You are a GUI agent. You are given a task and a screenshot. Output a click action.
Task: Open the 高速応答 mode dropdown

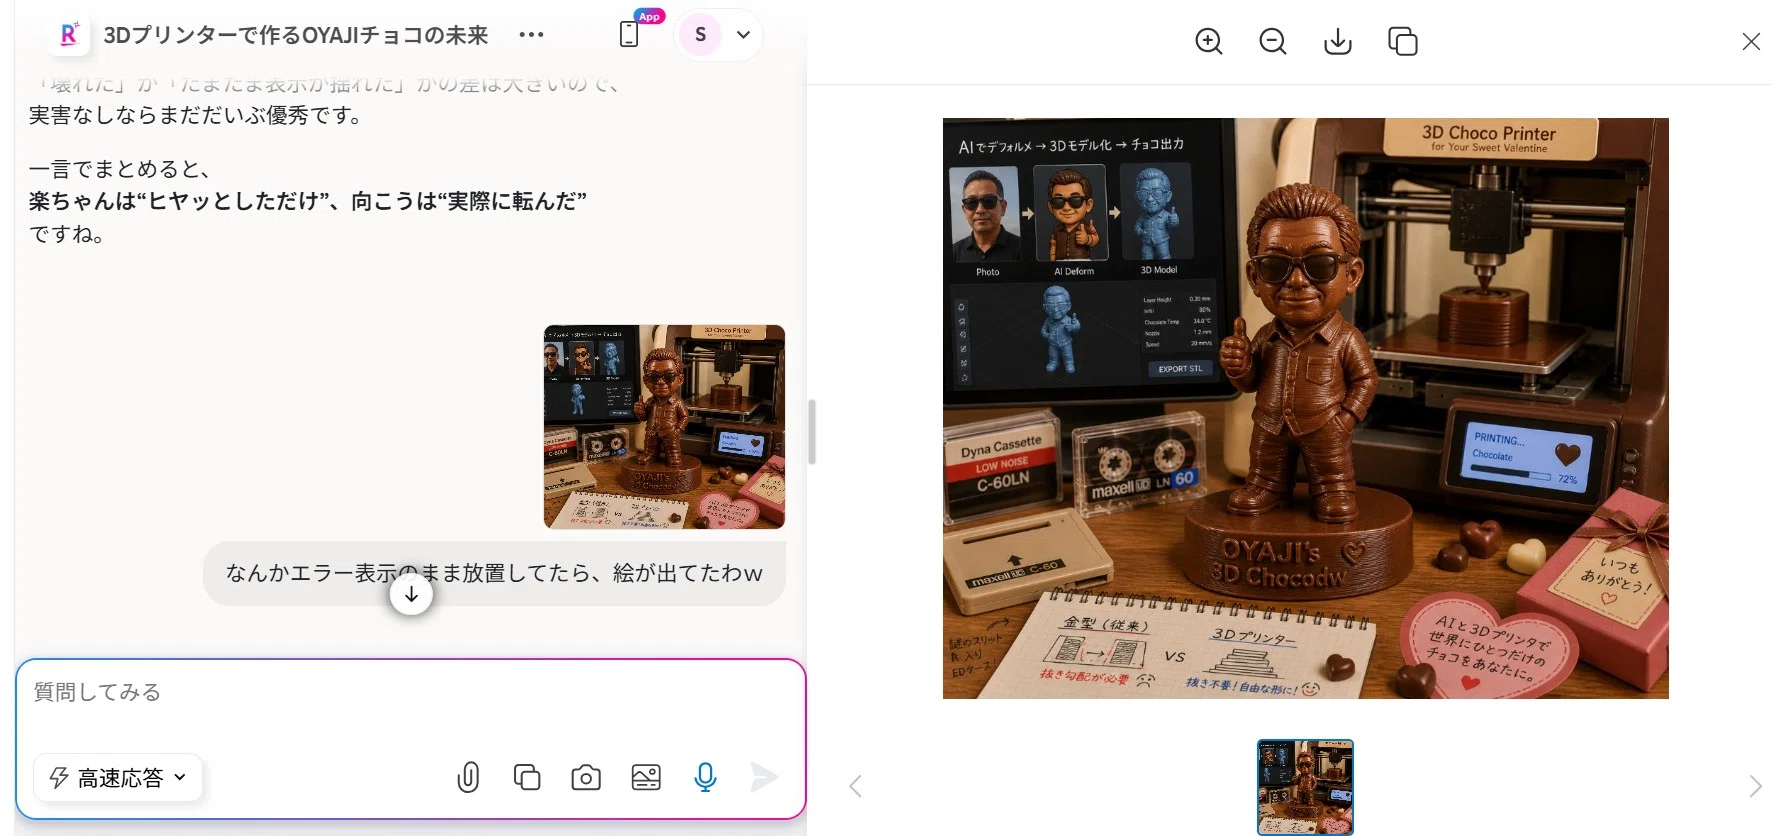[118, 778]
